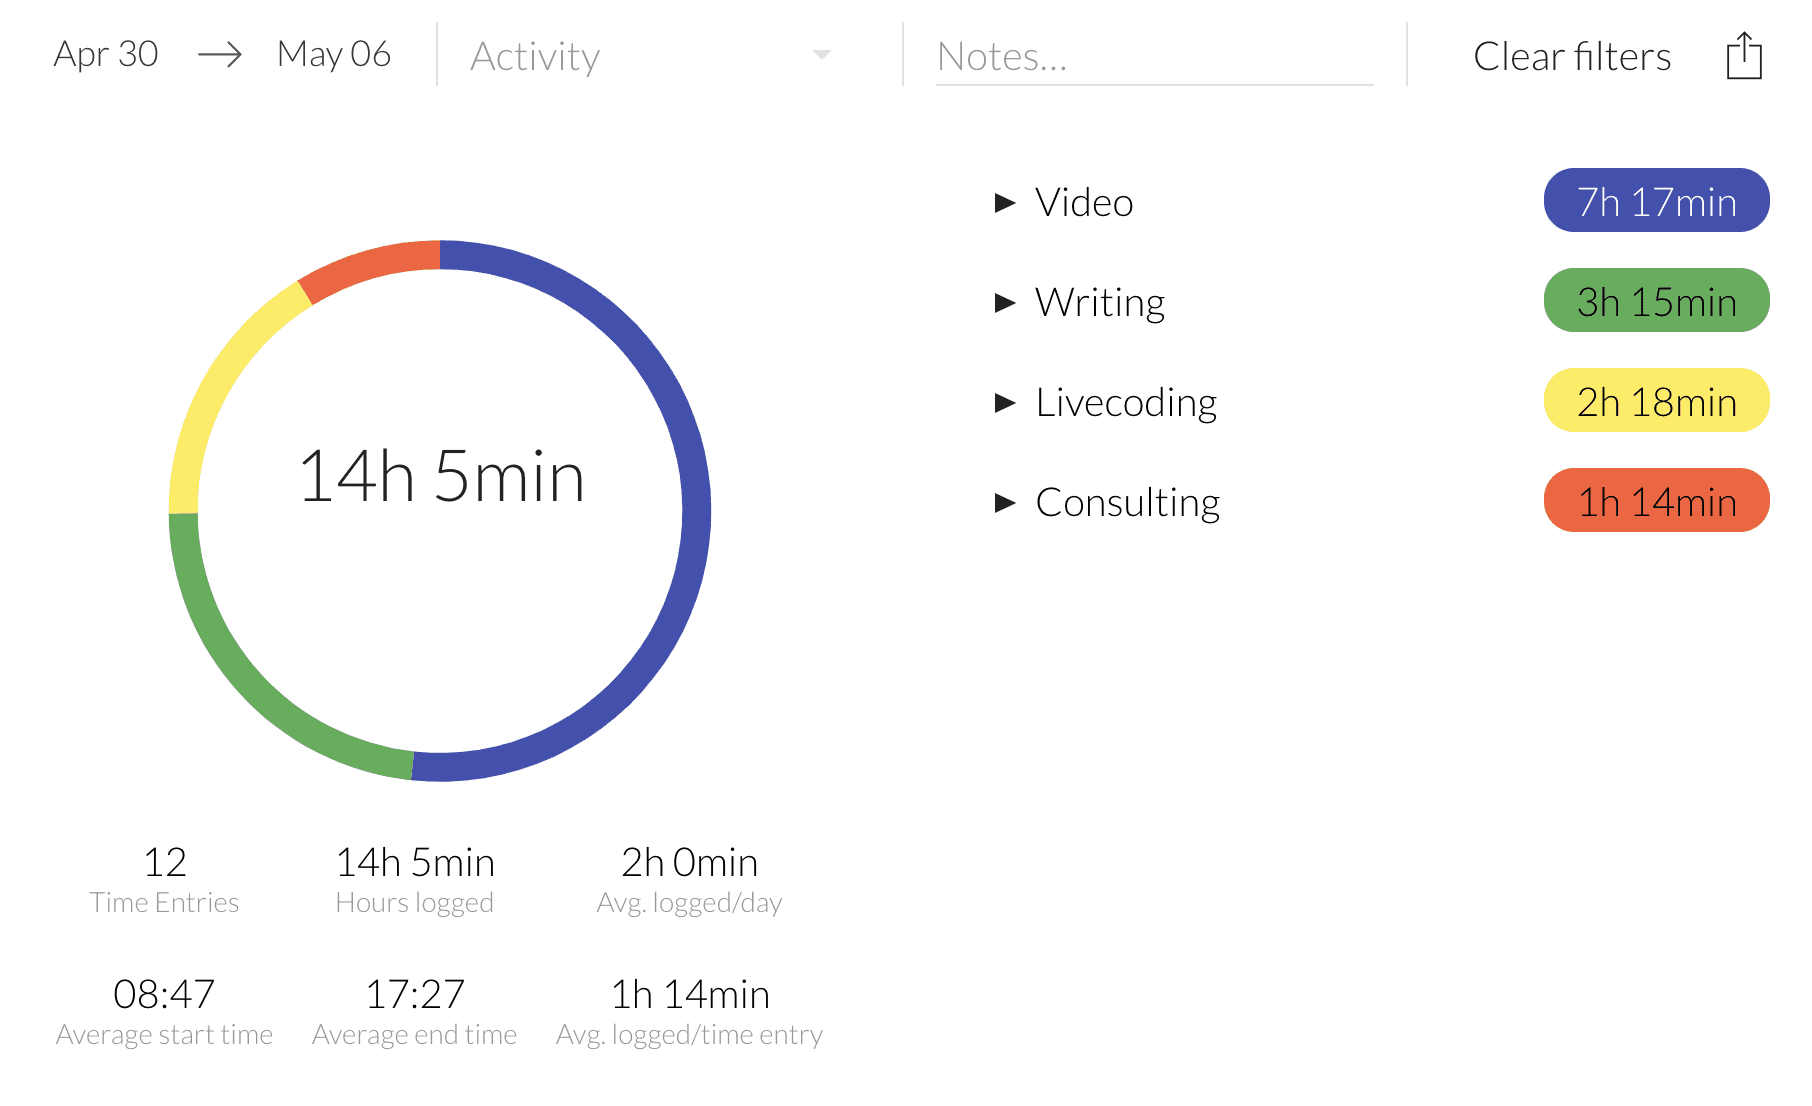Viewport: 1812px width, 1106px height.
Task: Click the export share icon
Action: (1743, 56)
